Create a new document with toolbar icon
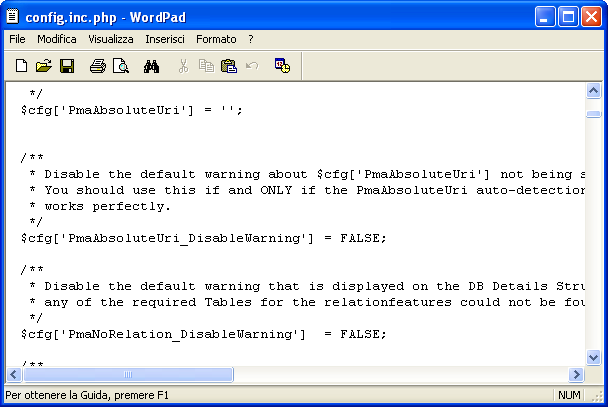Screen dimensions: 608x407 [x=21, y=66]
